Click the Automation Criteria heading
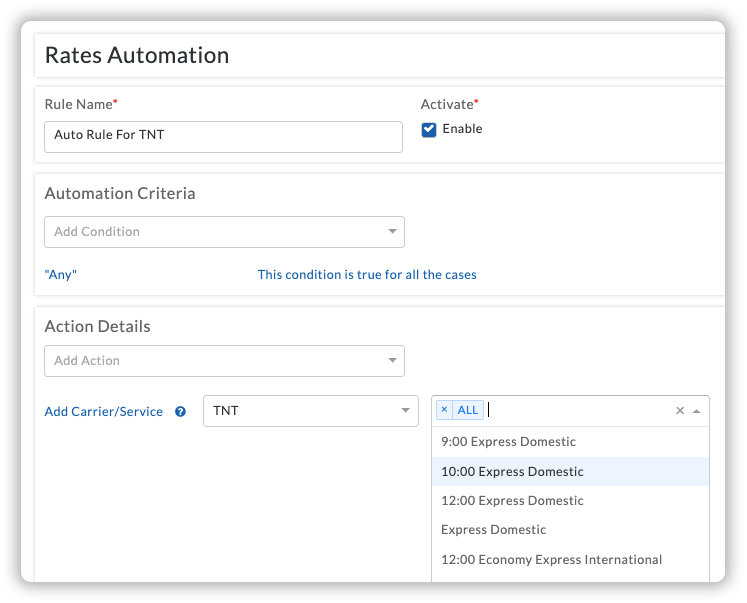 pyautogui.click(x=120, y=193)
